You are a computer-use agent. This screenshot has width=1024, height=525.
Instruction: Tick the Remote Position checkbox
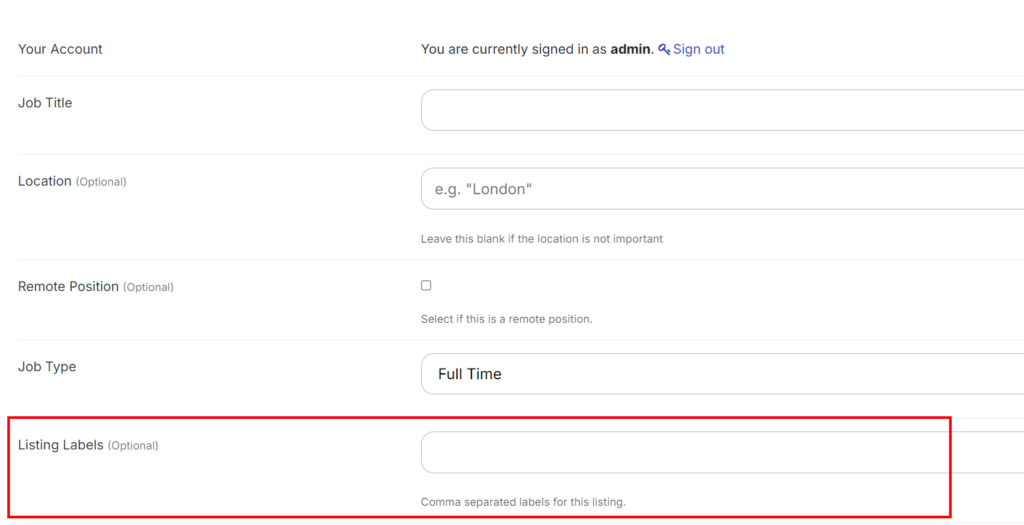pos(426,285)
